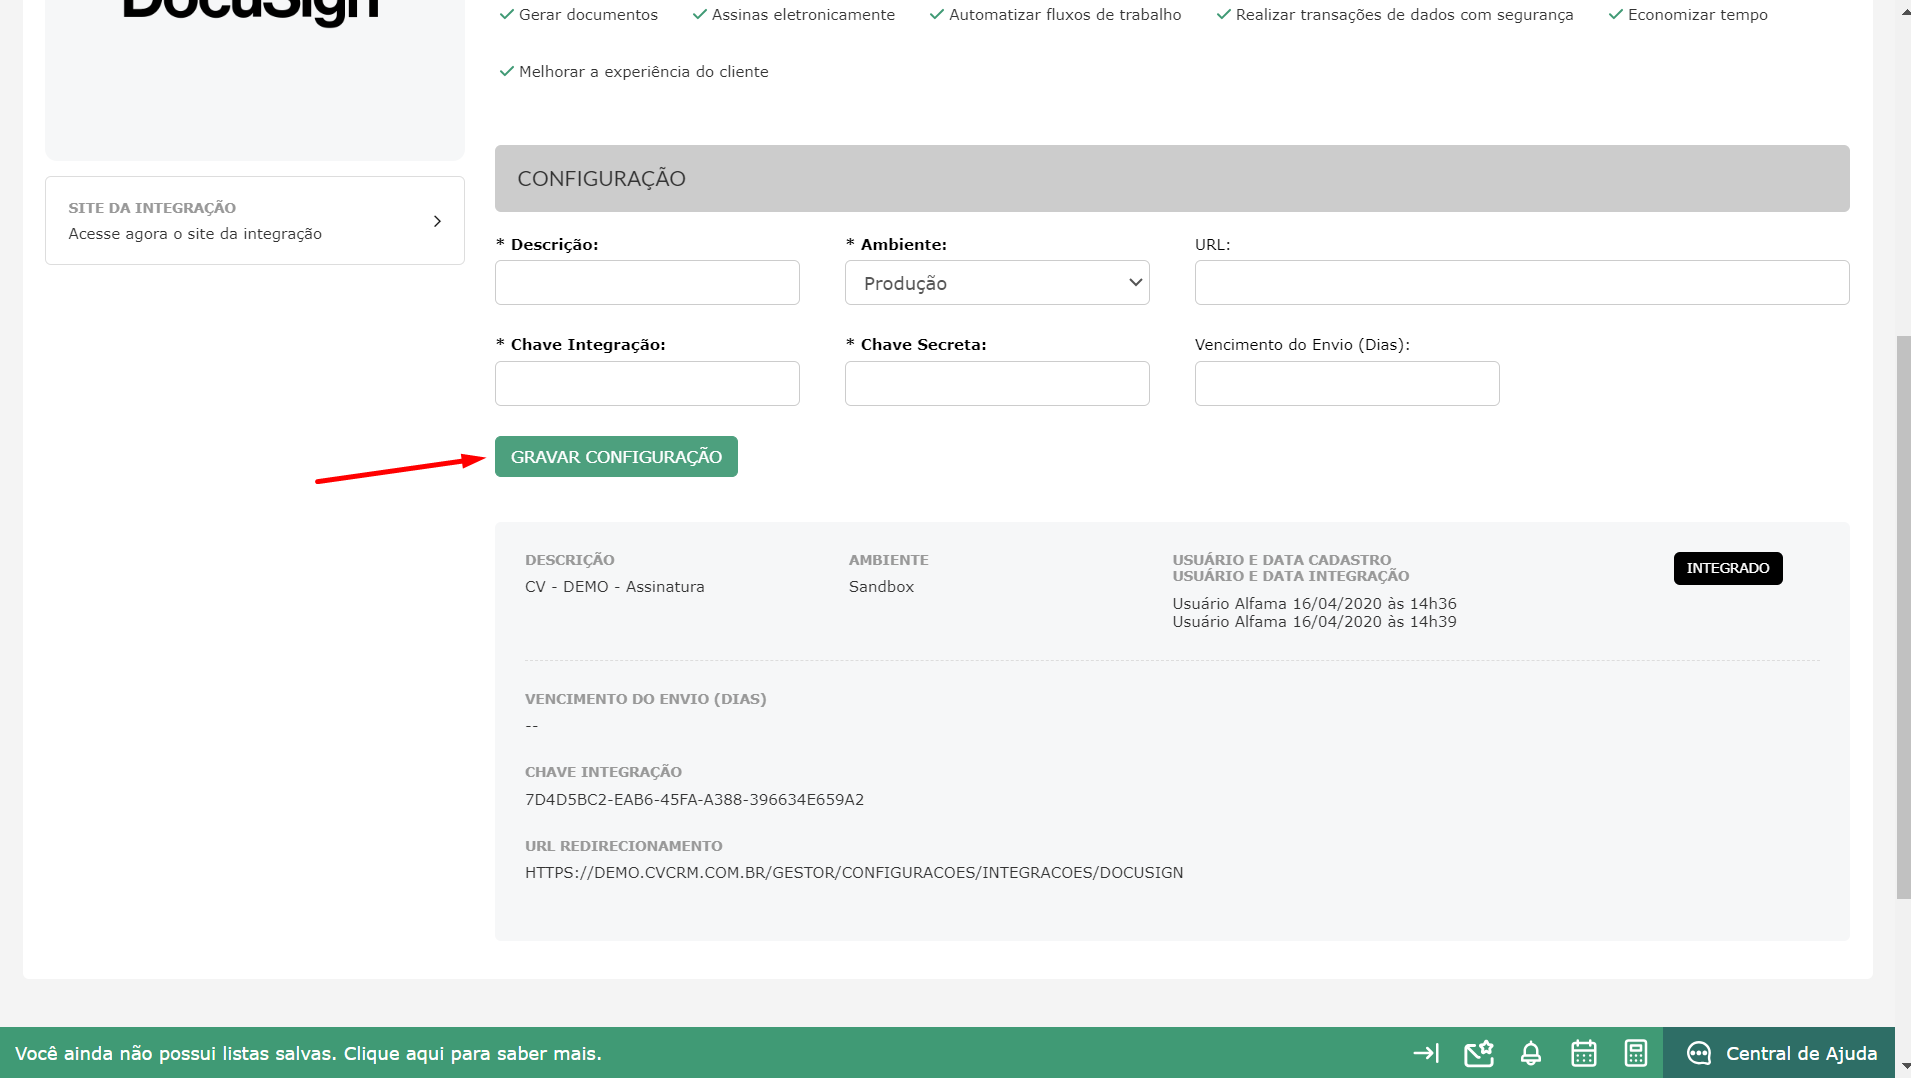Viewport: 1911px width, 1078px height.
Task: Expand Site da Integração chevron arrow
Action: click(x=437, y=221)
